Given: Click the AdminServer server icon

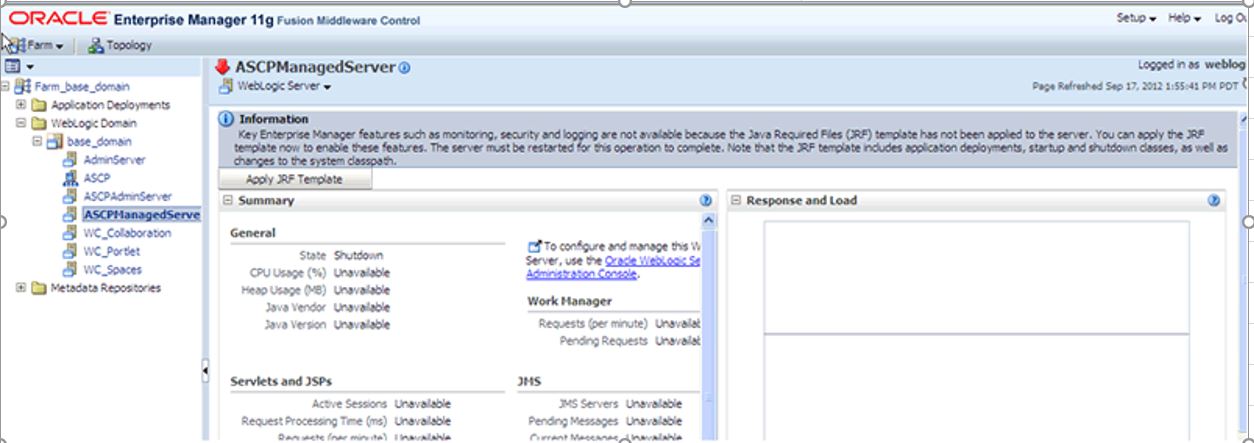Looking at the screenshot, I should pyautogui.click(x=70, y=160).
